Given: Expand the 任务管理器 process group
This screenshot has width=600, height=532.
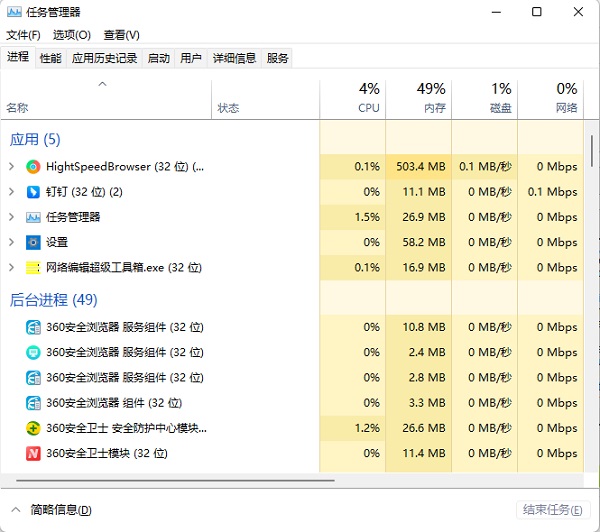Looking at the screenshot, I should (11, 217).
